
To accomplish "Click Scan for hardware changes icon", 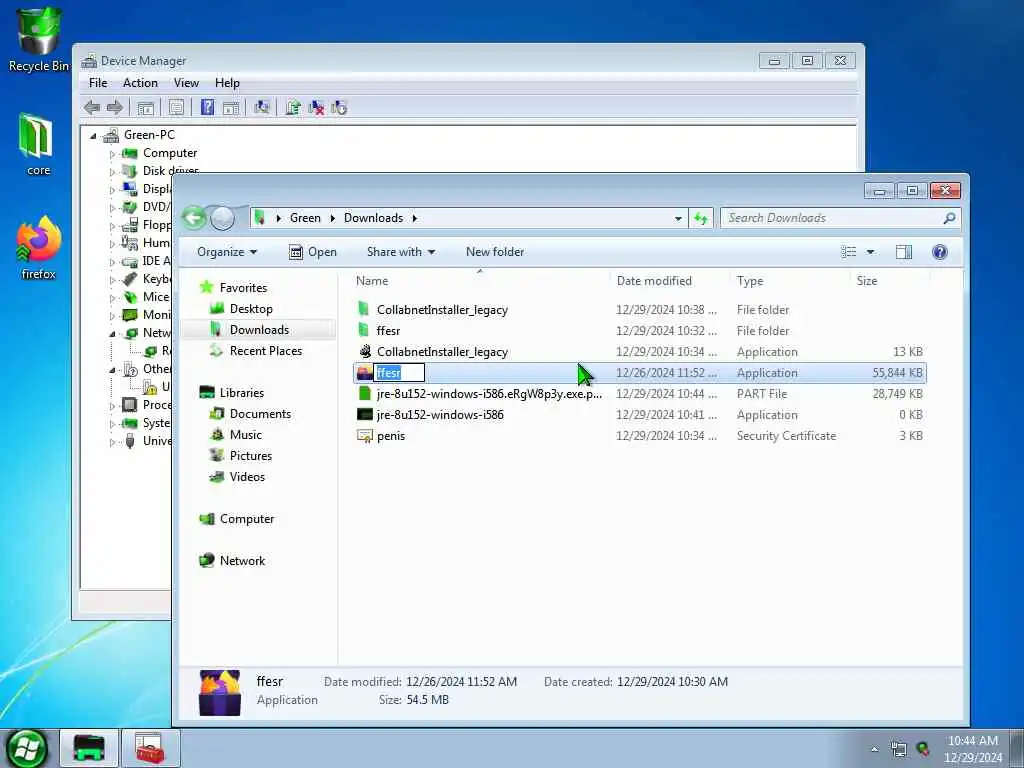I will coord(262,107).
